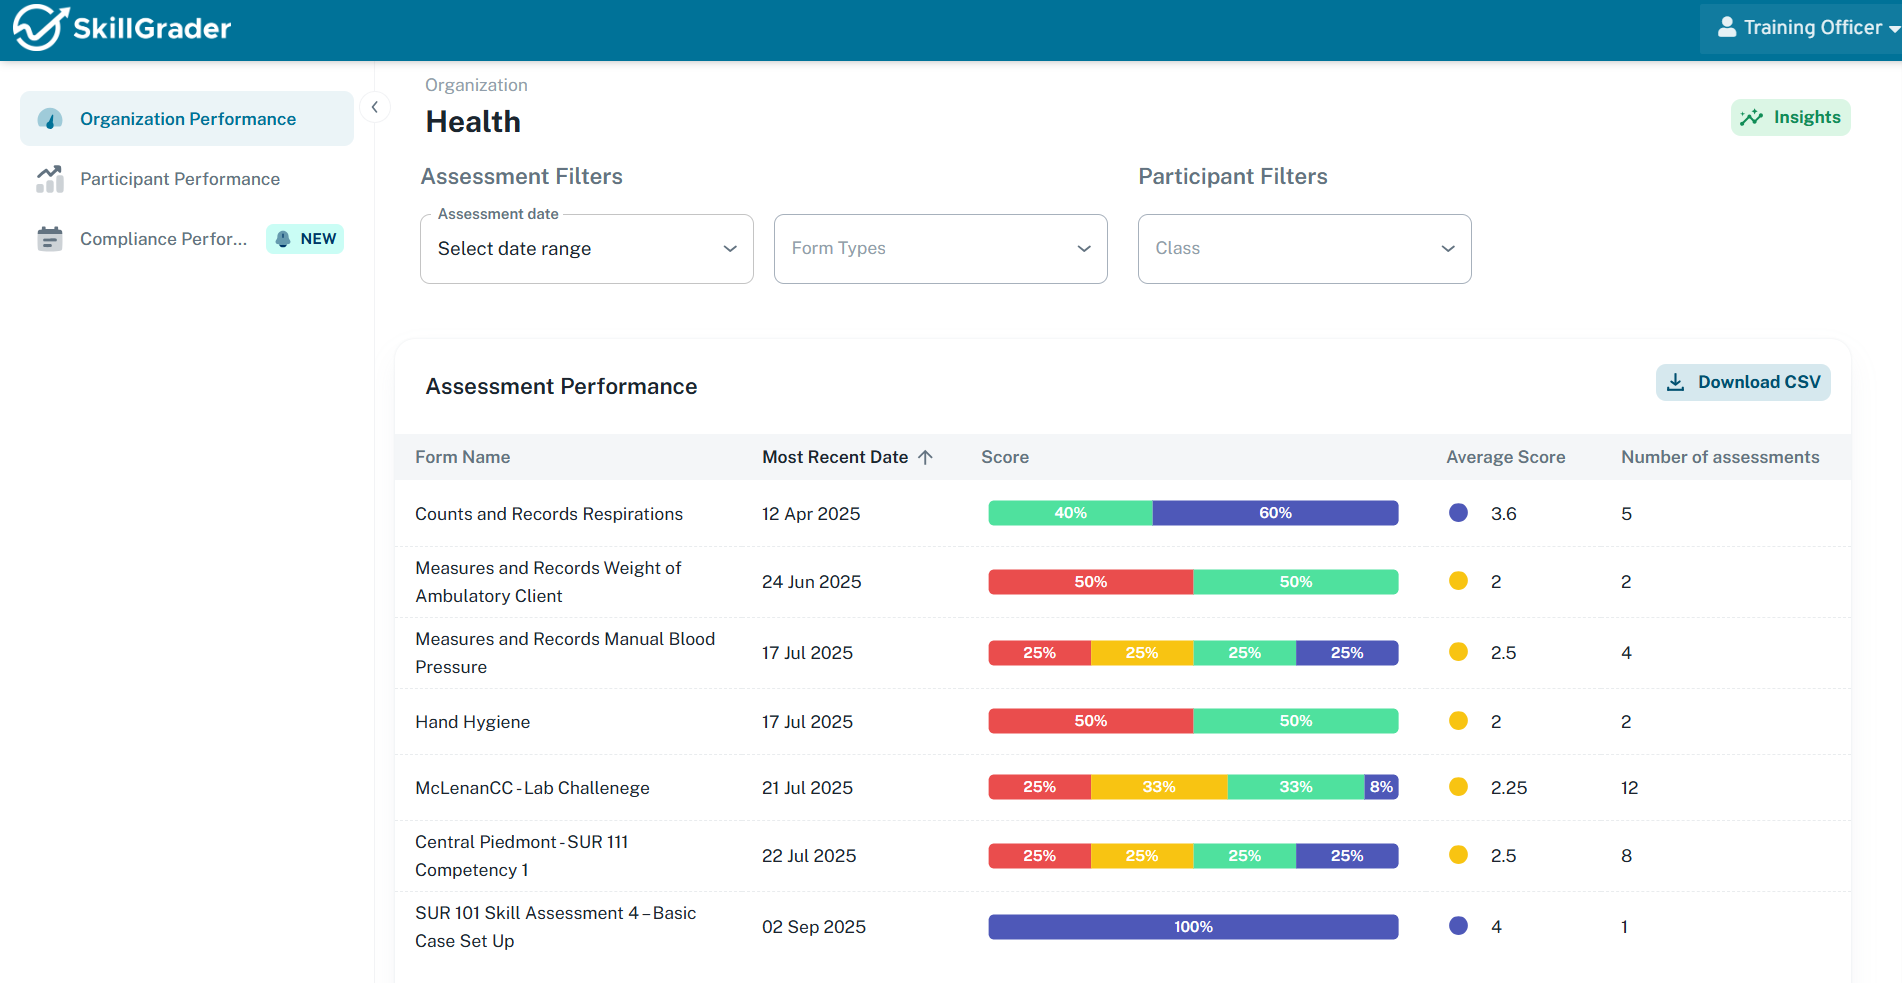Switch to Participant Performance section
Screen dimensions: 1902x983
180,178
